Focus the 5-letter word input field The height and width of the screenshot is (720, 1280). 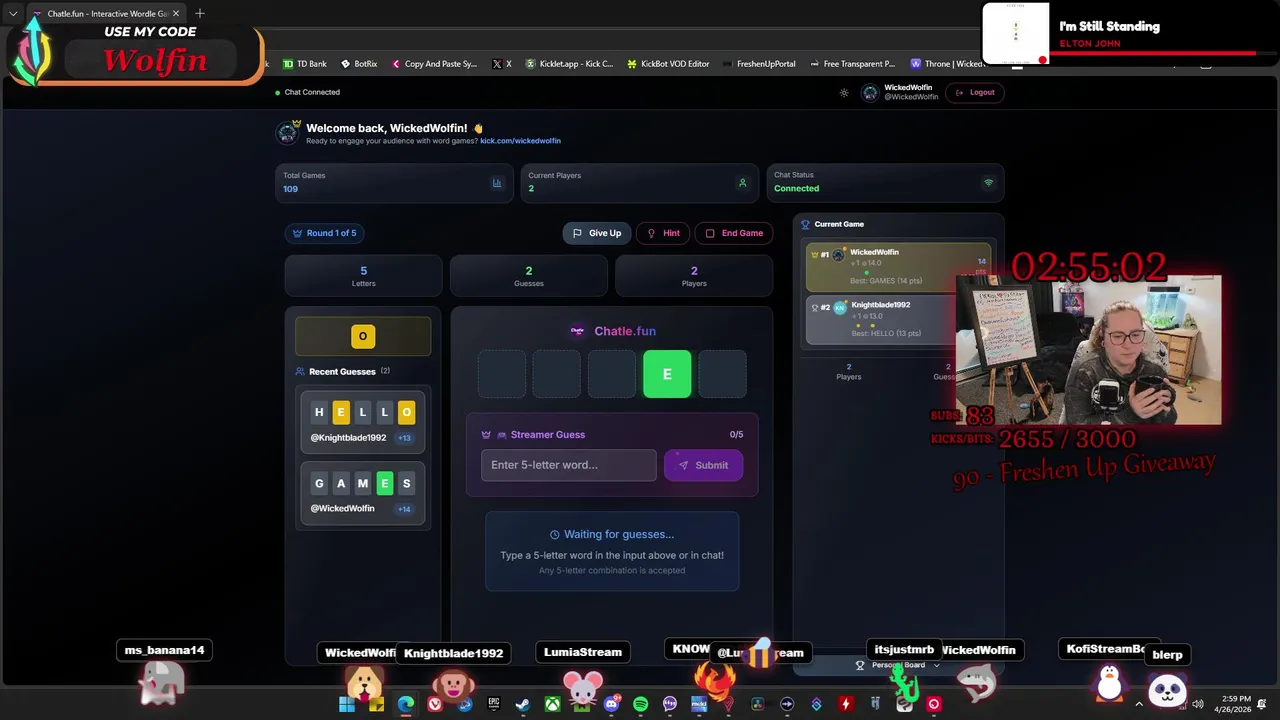click(568, 465)
